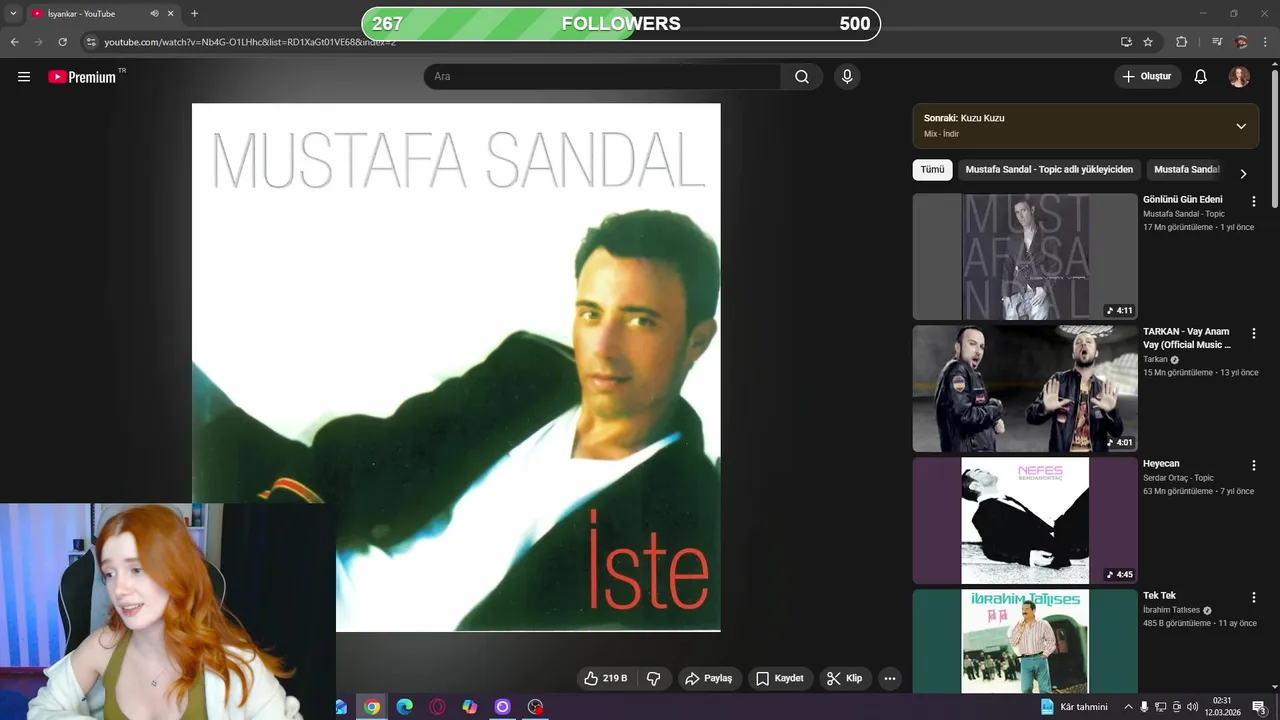Viewport: 1280px width, 720px height.
Task: Click the address bar URL
Action: (250, 42)
